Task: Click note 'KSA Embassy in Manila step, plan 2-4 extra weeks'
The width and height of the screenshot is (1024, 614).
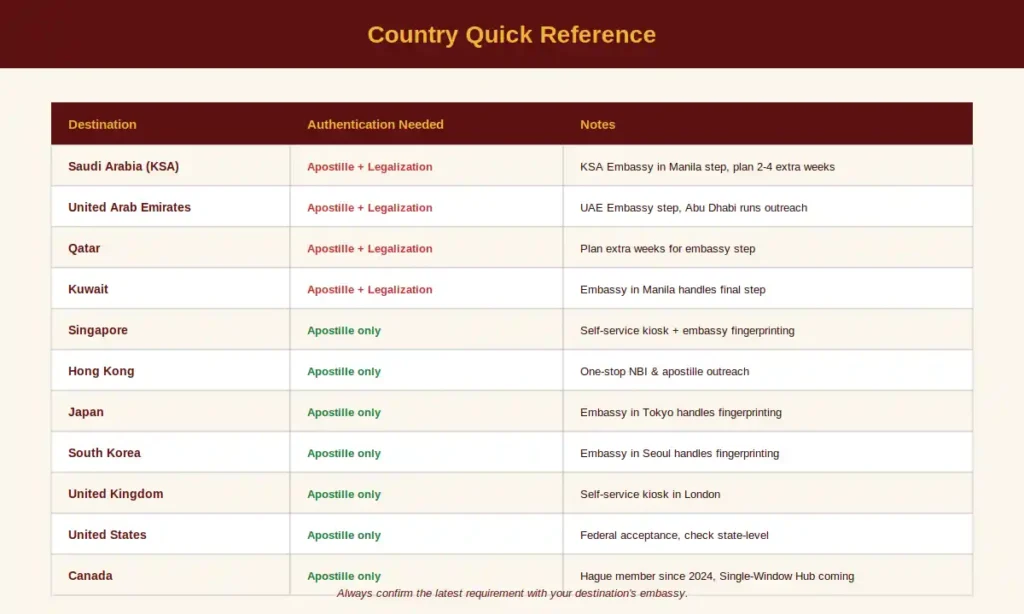Action: tap(707, 167)
